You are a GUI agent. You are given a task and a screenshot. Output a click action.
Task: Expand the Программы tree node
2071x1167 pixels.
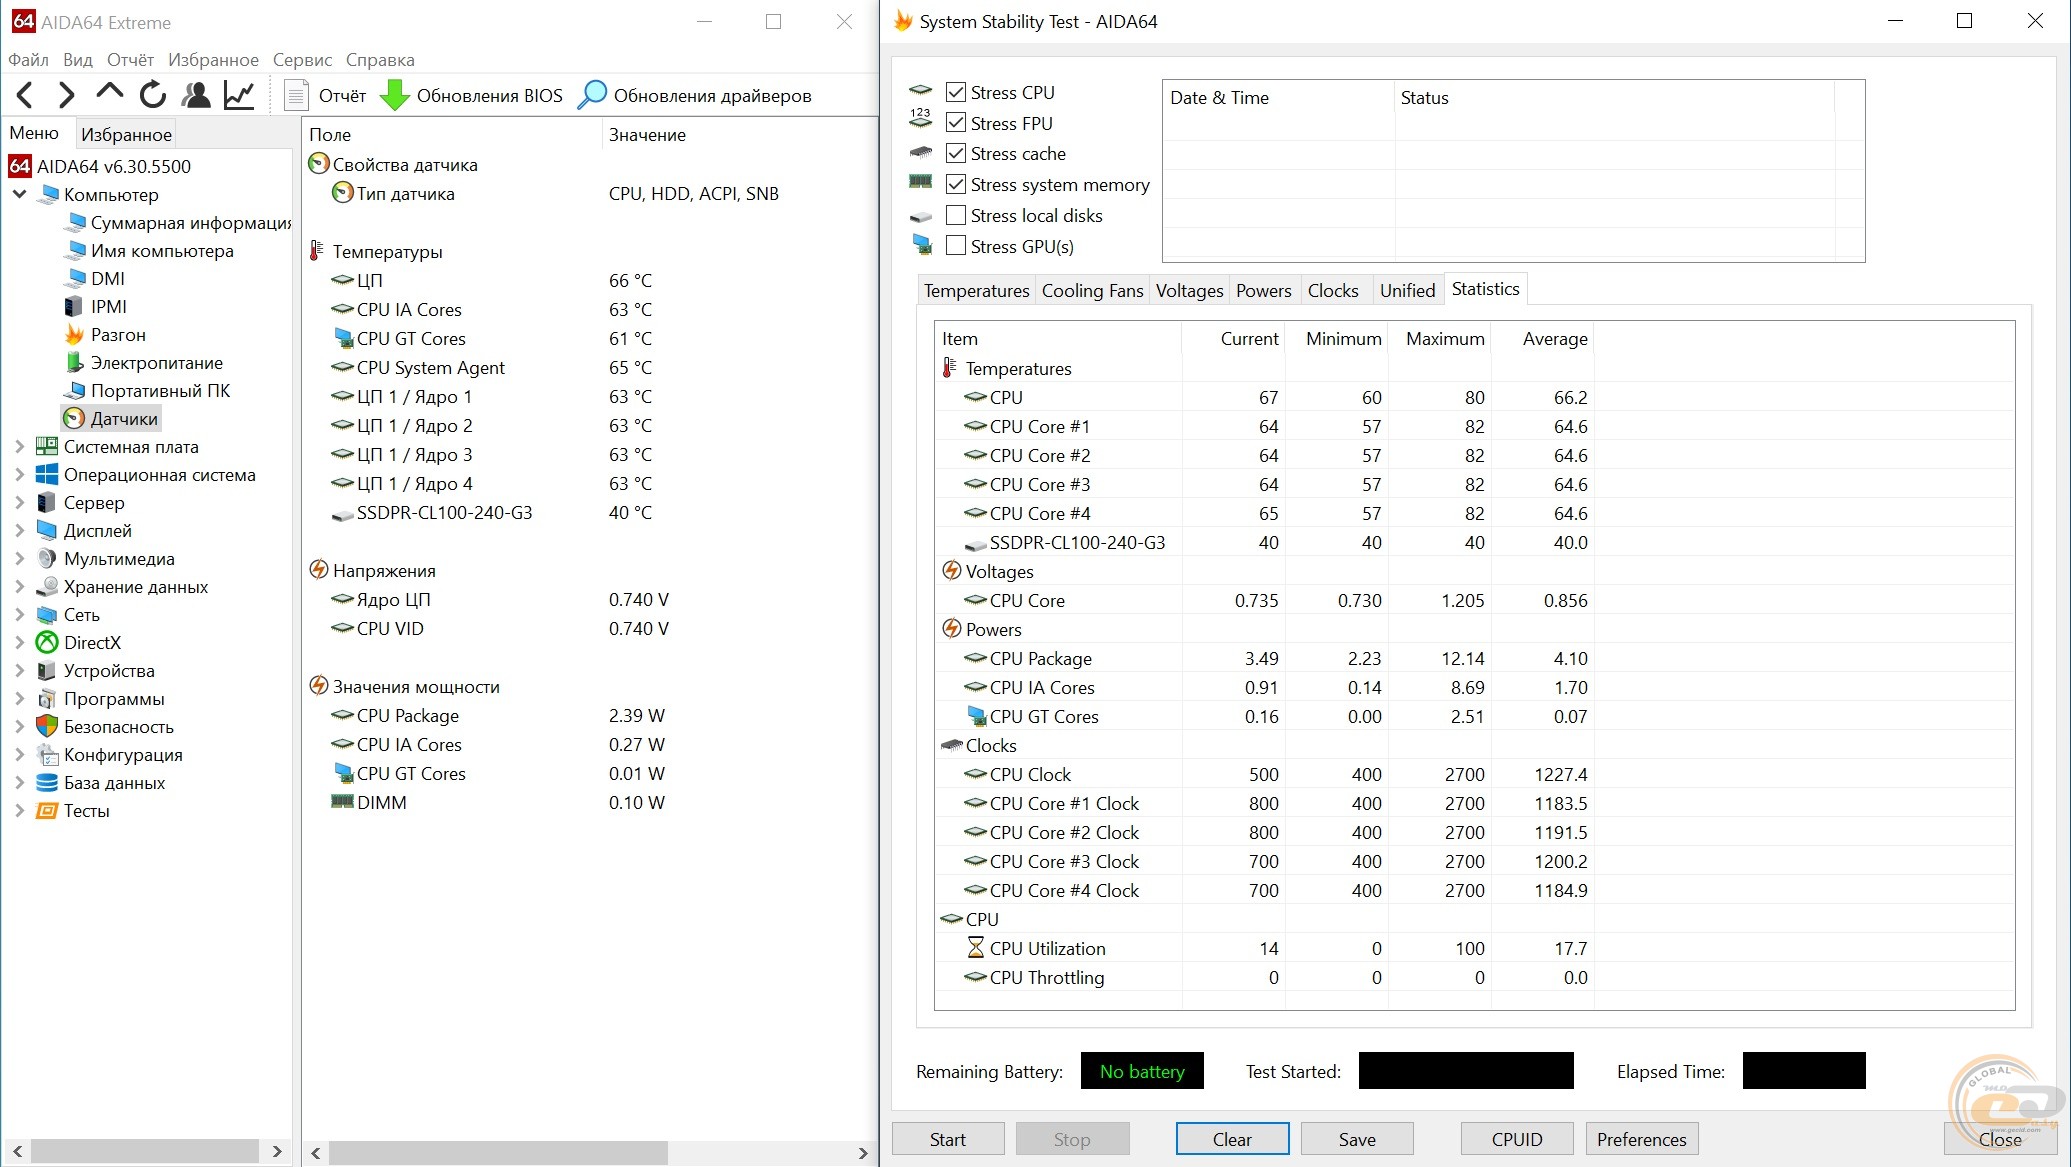[19, 699]
